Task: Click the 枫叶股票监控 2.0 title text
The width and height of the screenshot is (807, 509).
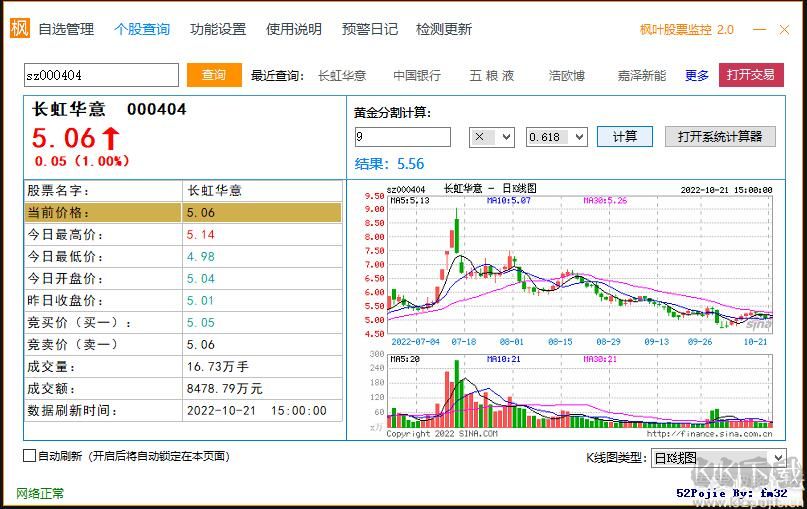Action: pos(687,29)
